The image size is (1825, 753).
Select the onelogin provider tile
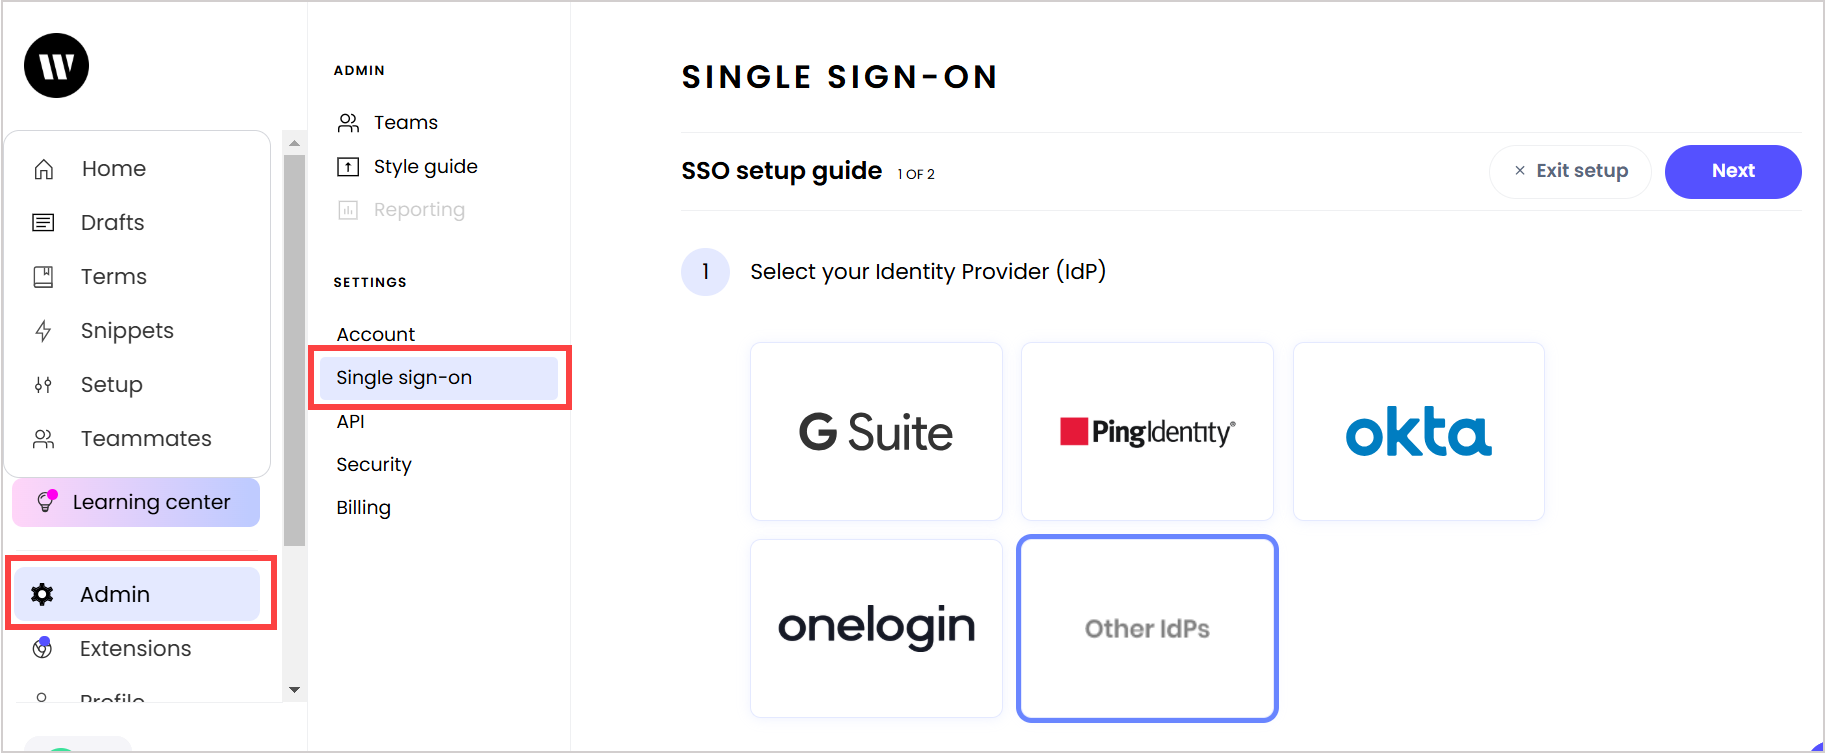click(876, 628)
